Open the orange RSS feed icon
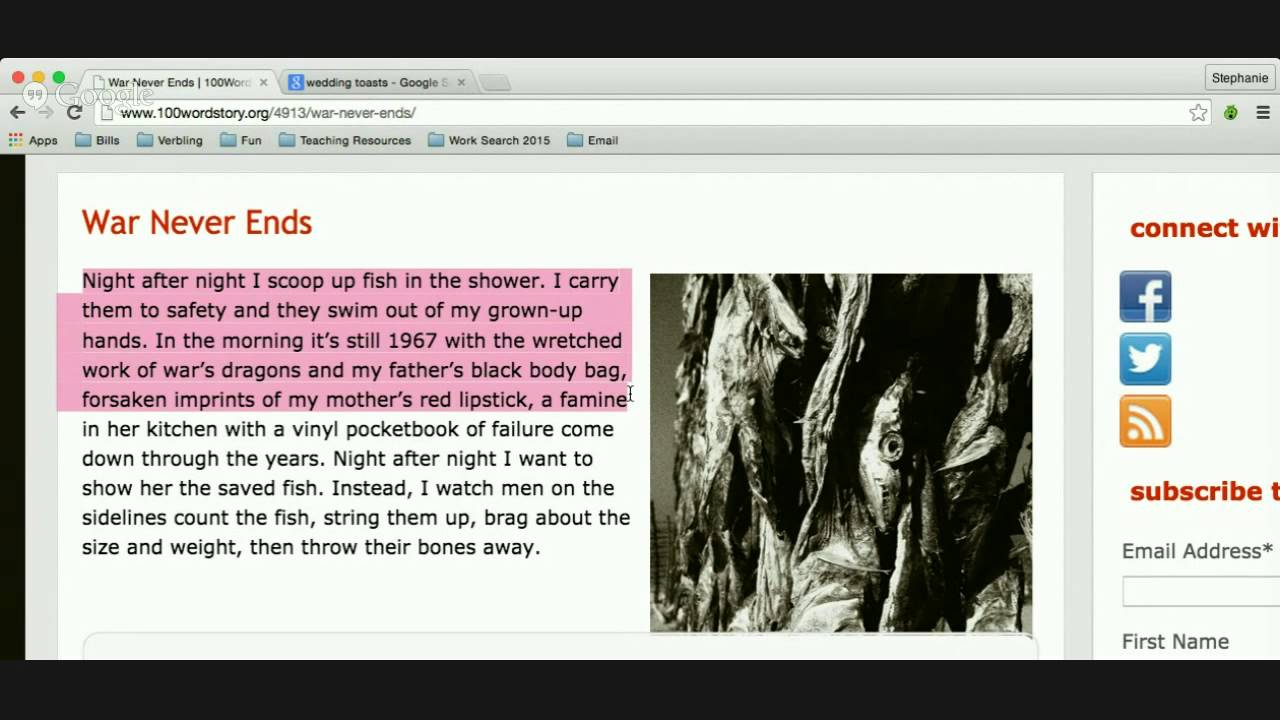 (x=1145, y=421)
